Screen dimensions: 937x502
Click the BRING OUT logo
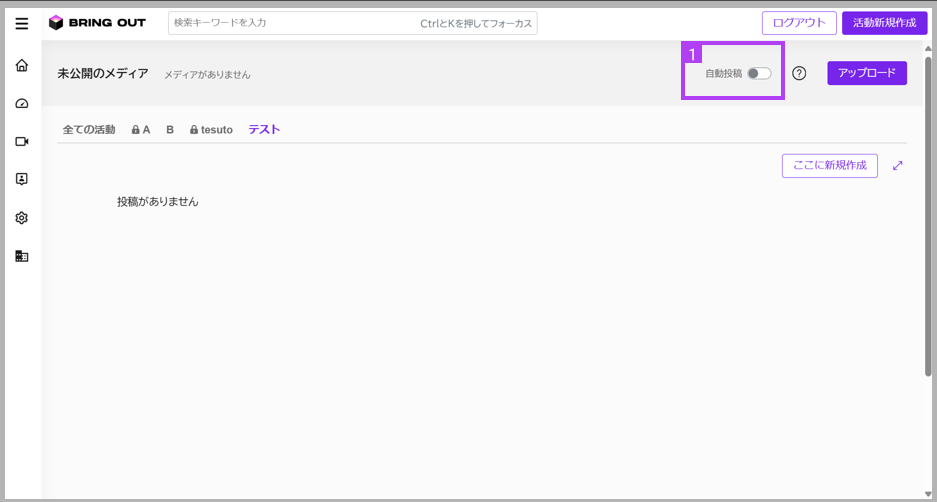pos(97,23)
